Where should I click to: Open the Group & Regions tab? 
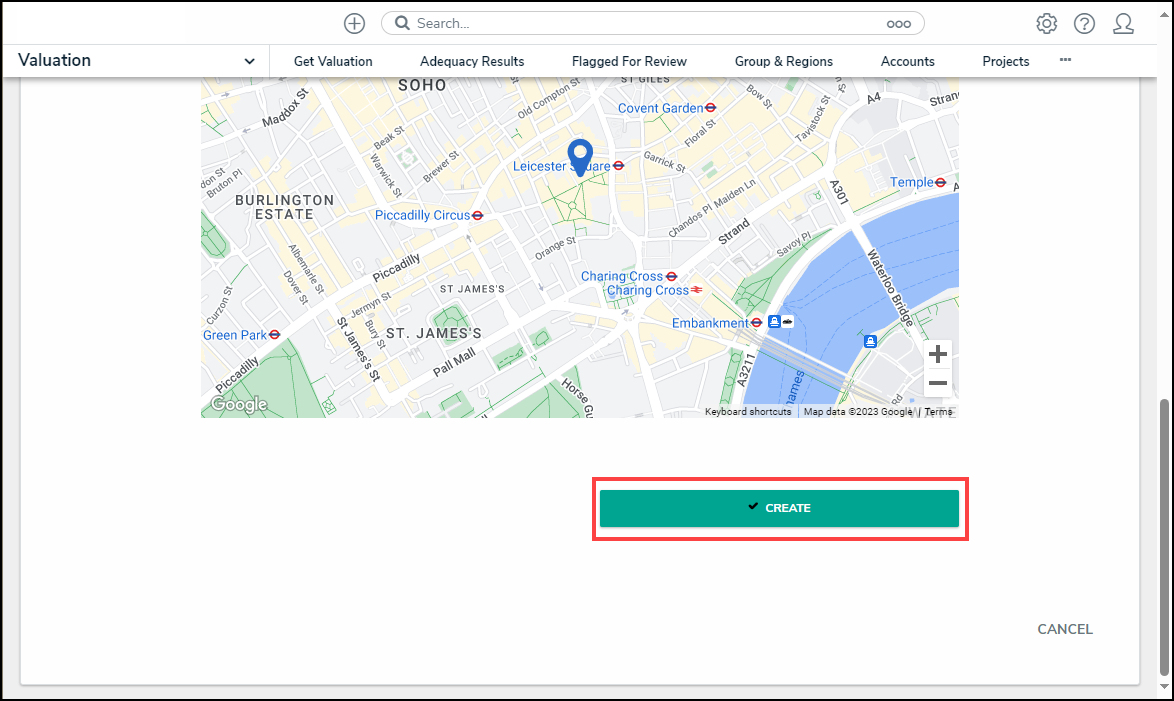(783, 61)
